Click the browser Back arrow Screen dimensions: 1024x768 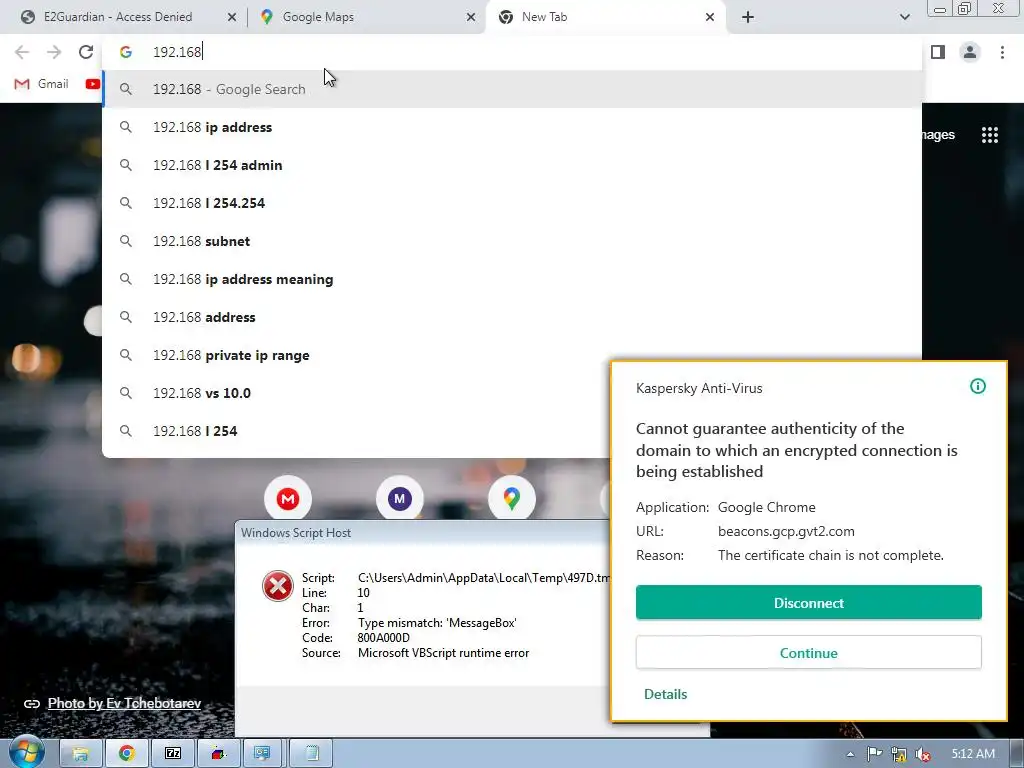pyautogui.click(x=22, y=52)
